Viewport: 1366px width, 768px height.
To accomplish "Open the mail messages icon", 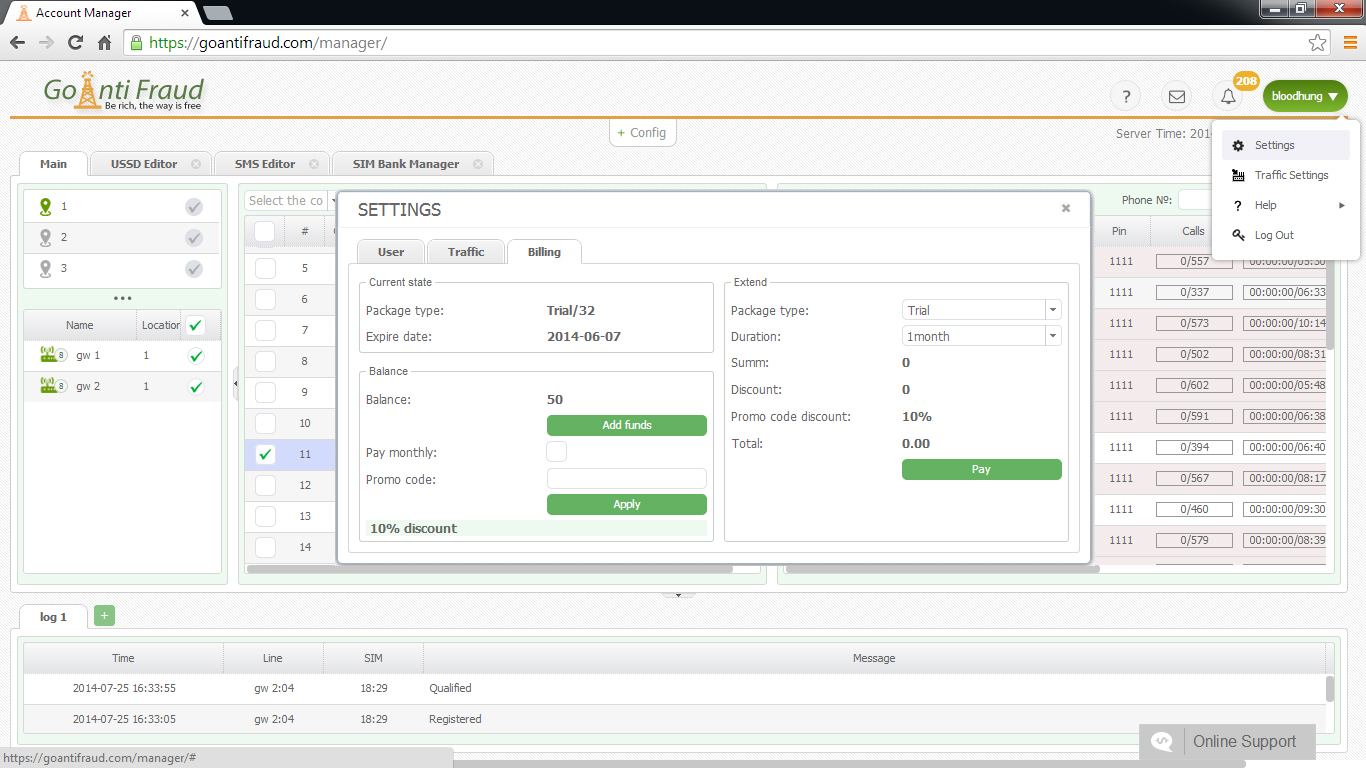I will 1177,97.
